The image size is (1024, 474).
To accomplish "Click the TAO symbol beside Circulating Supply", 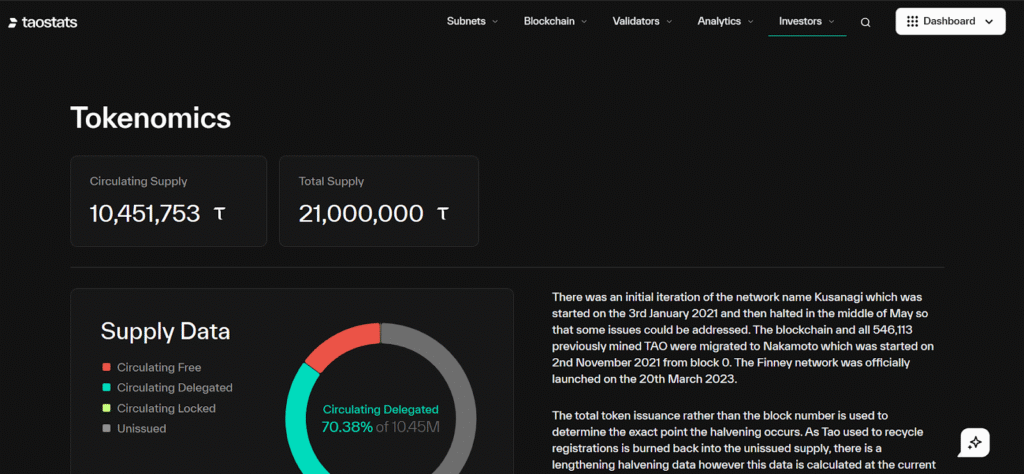I will tap(220, 214).
